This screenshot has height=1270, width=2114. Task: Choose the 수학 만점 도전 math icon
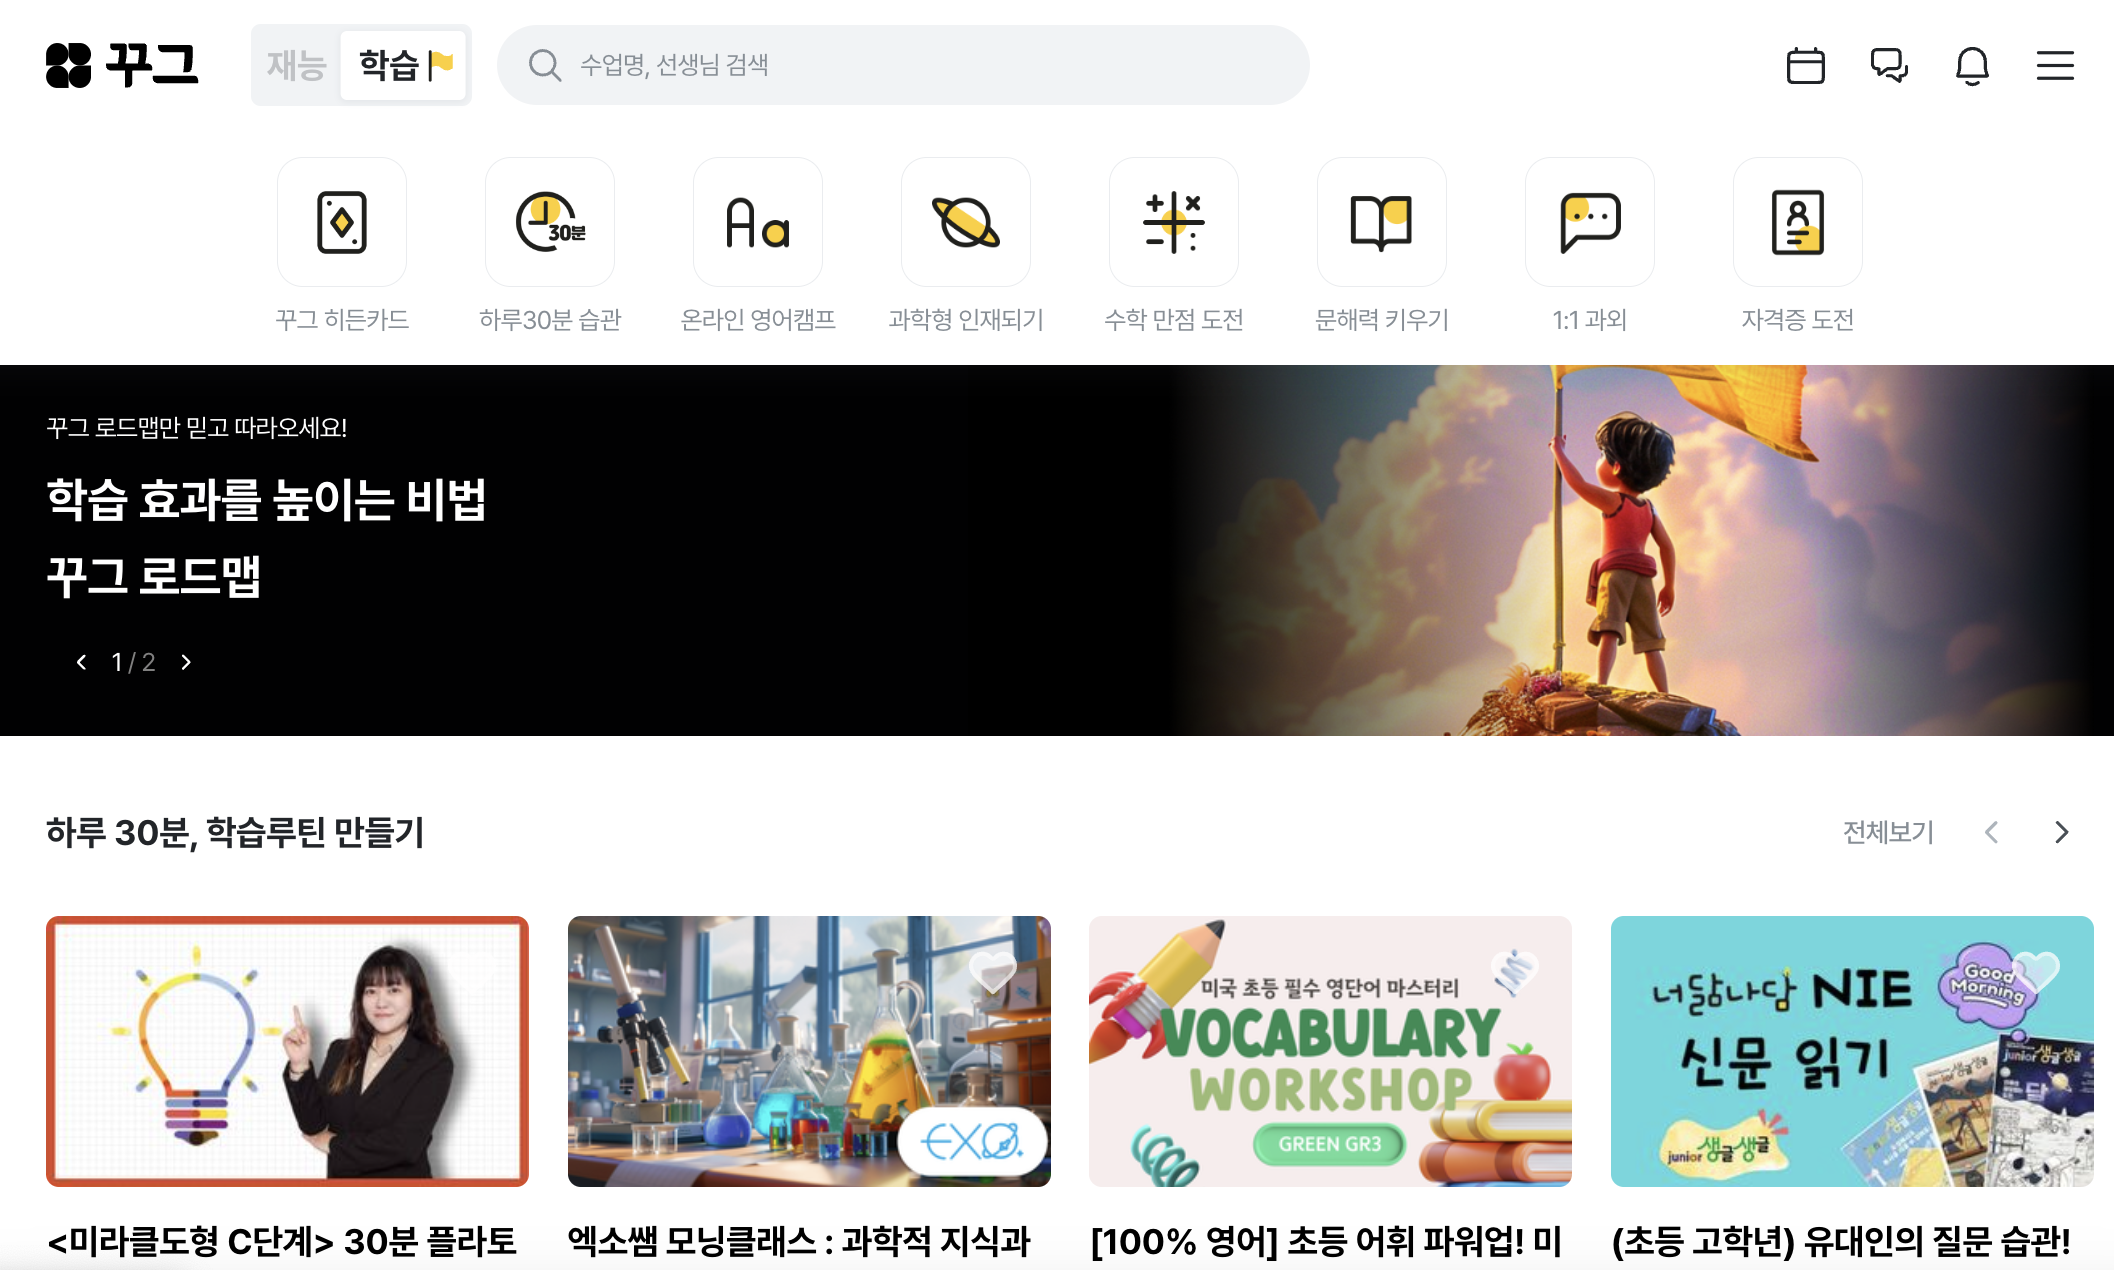tap(1174, 222)
